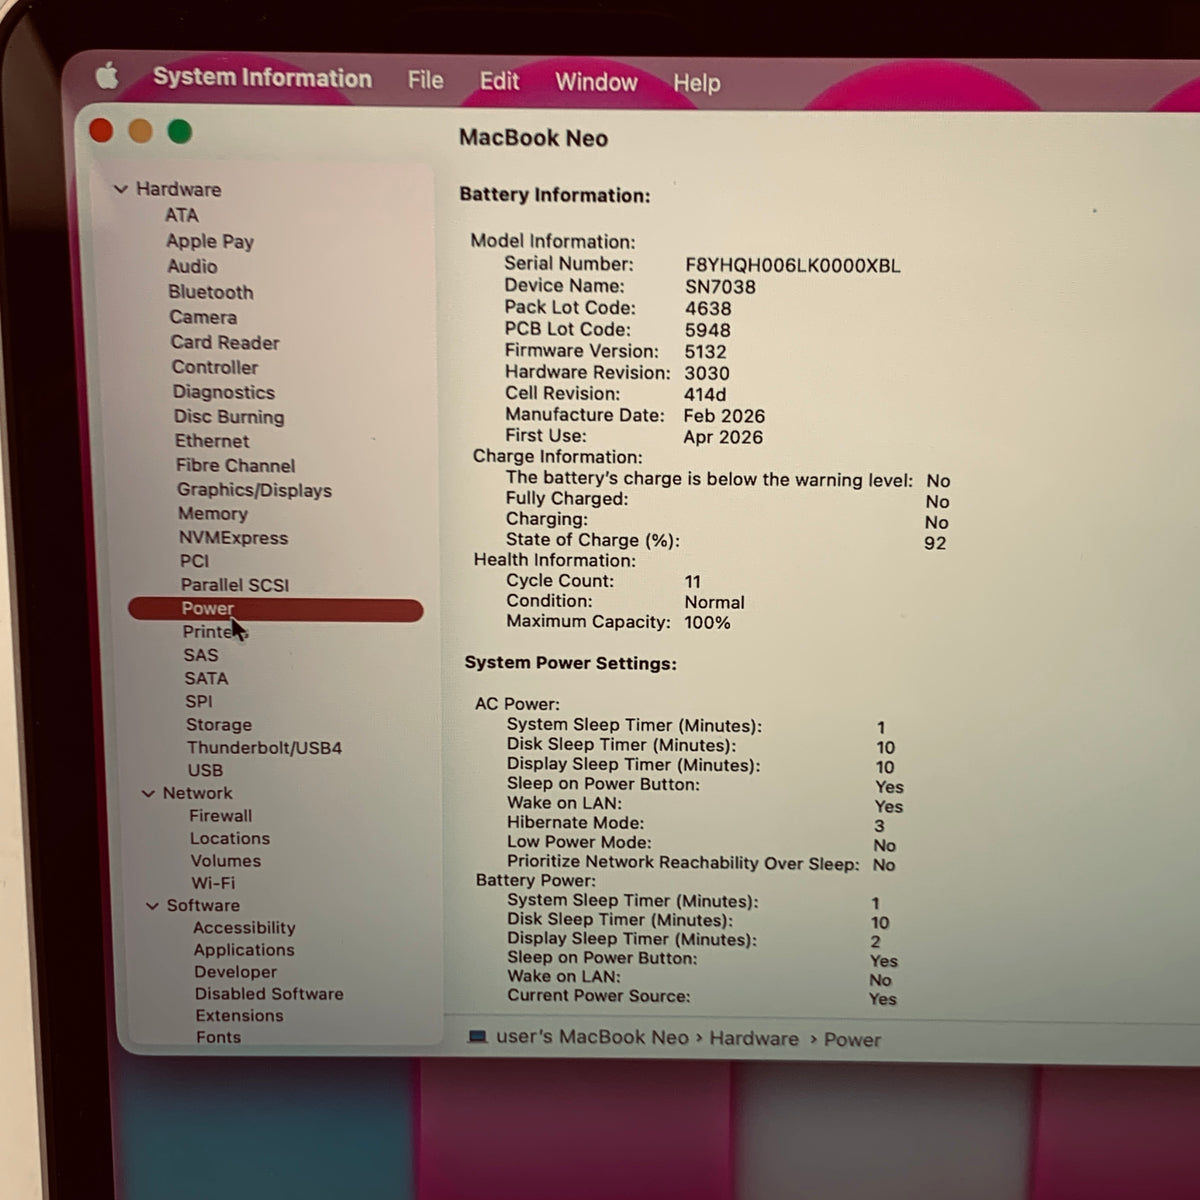Click the Maximum Capacity value 100%

point(707,622)
